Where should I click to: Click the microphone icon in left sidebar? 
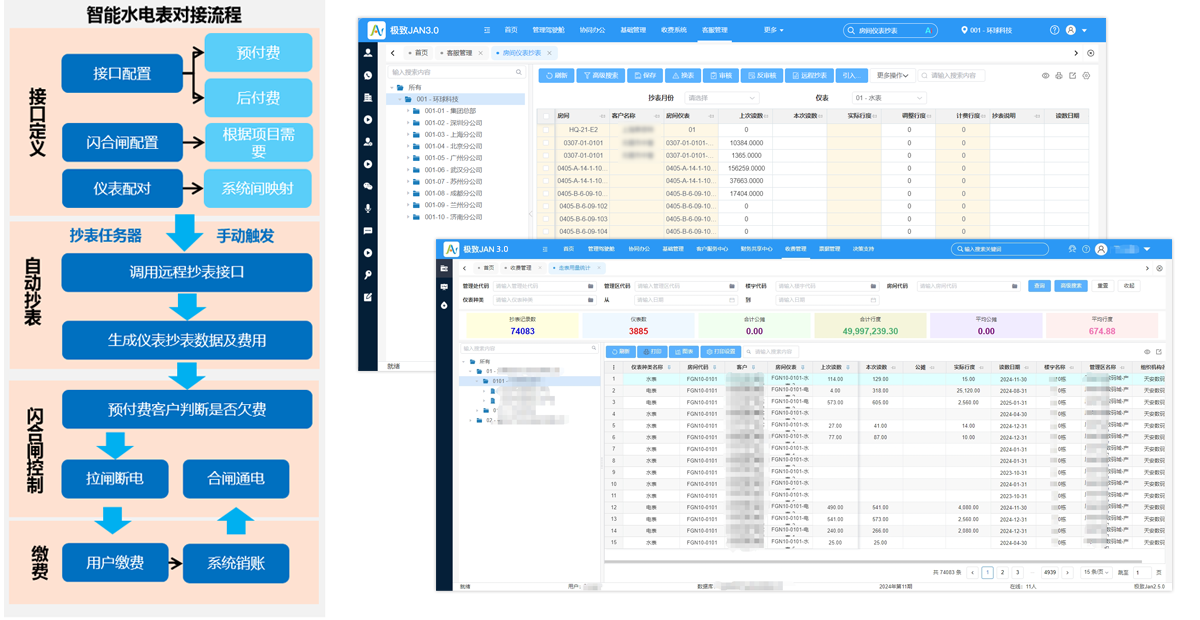[x=368, y=208]
